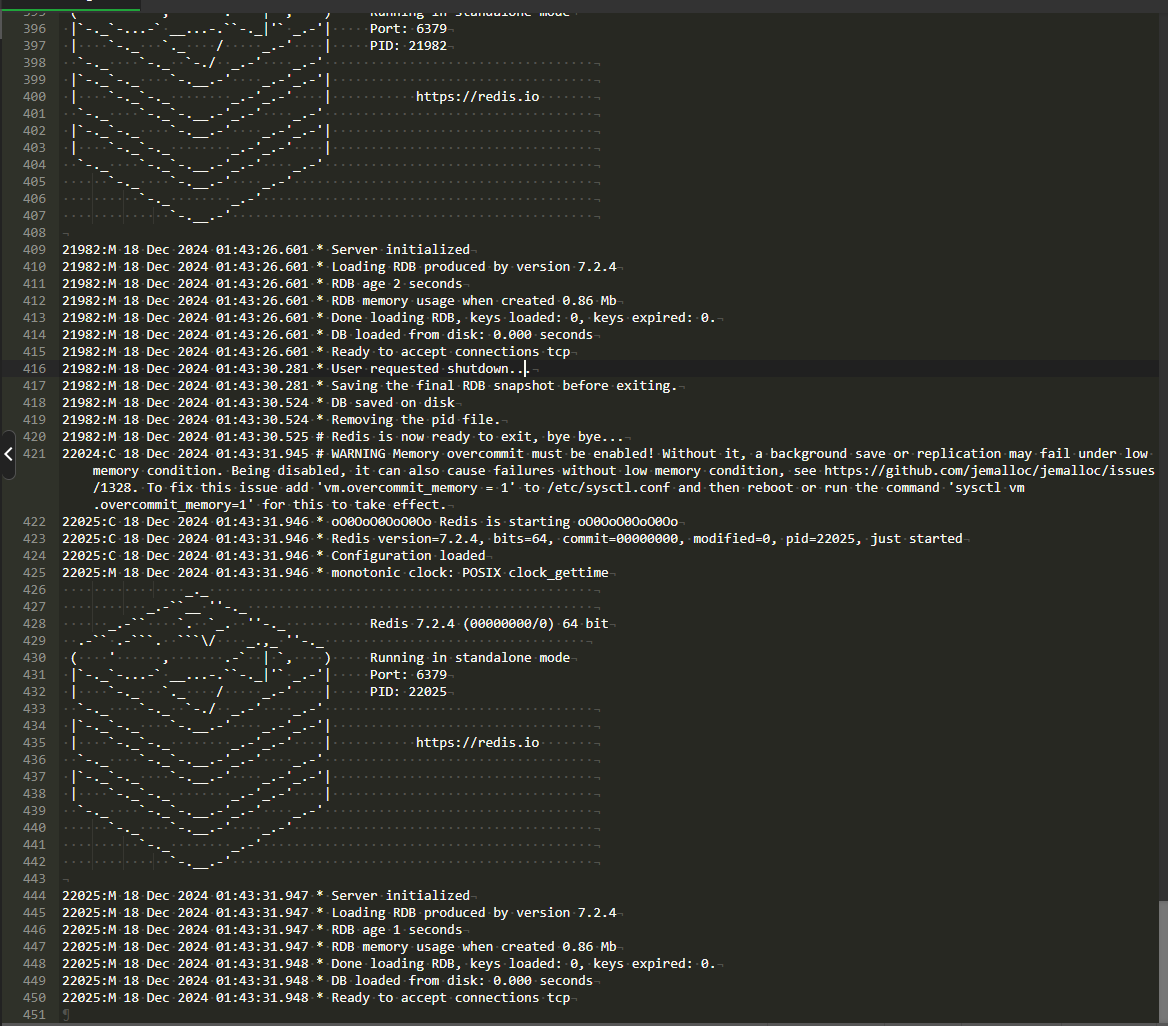The image size is (1168, 1026).
Task: Click "Port: 6379" on line 431
Action: (408, 676)
